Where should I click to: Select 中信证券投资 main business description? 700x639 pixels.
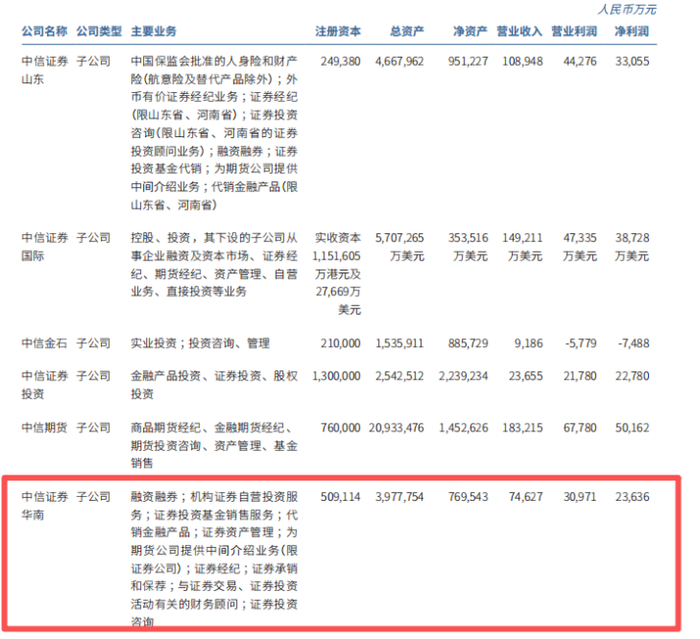pos(214,385)
